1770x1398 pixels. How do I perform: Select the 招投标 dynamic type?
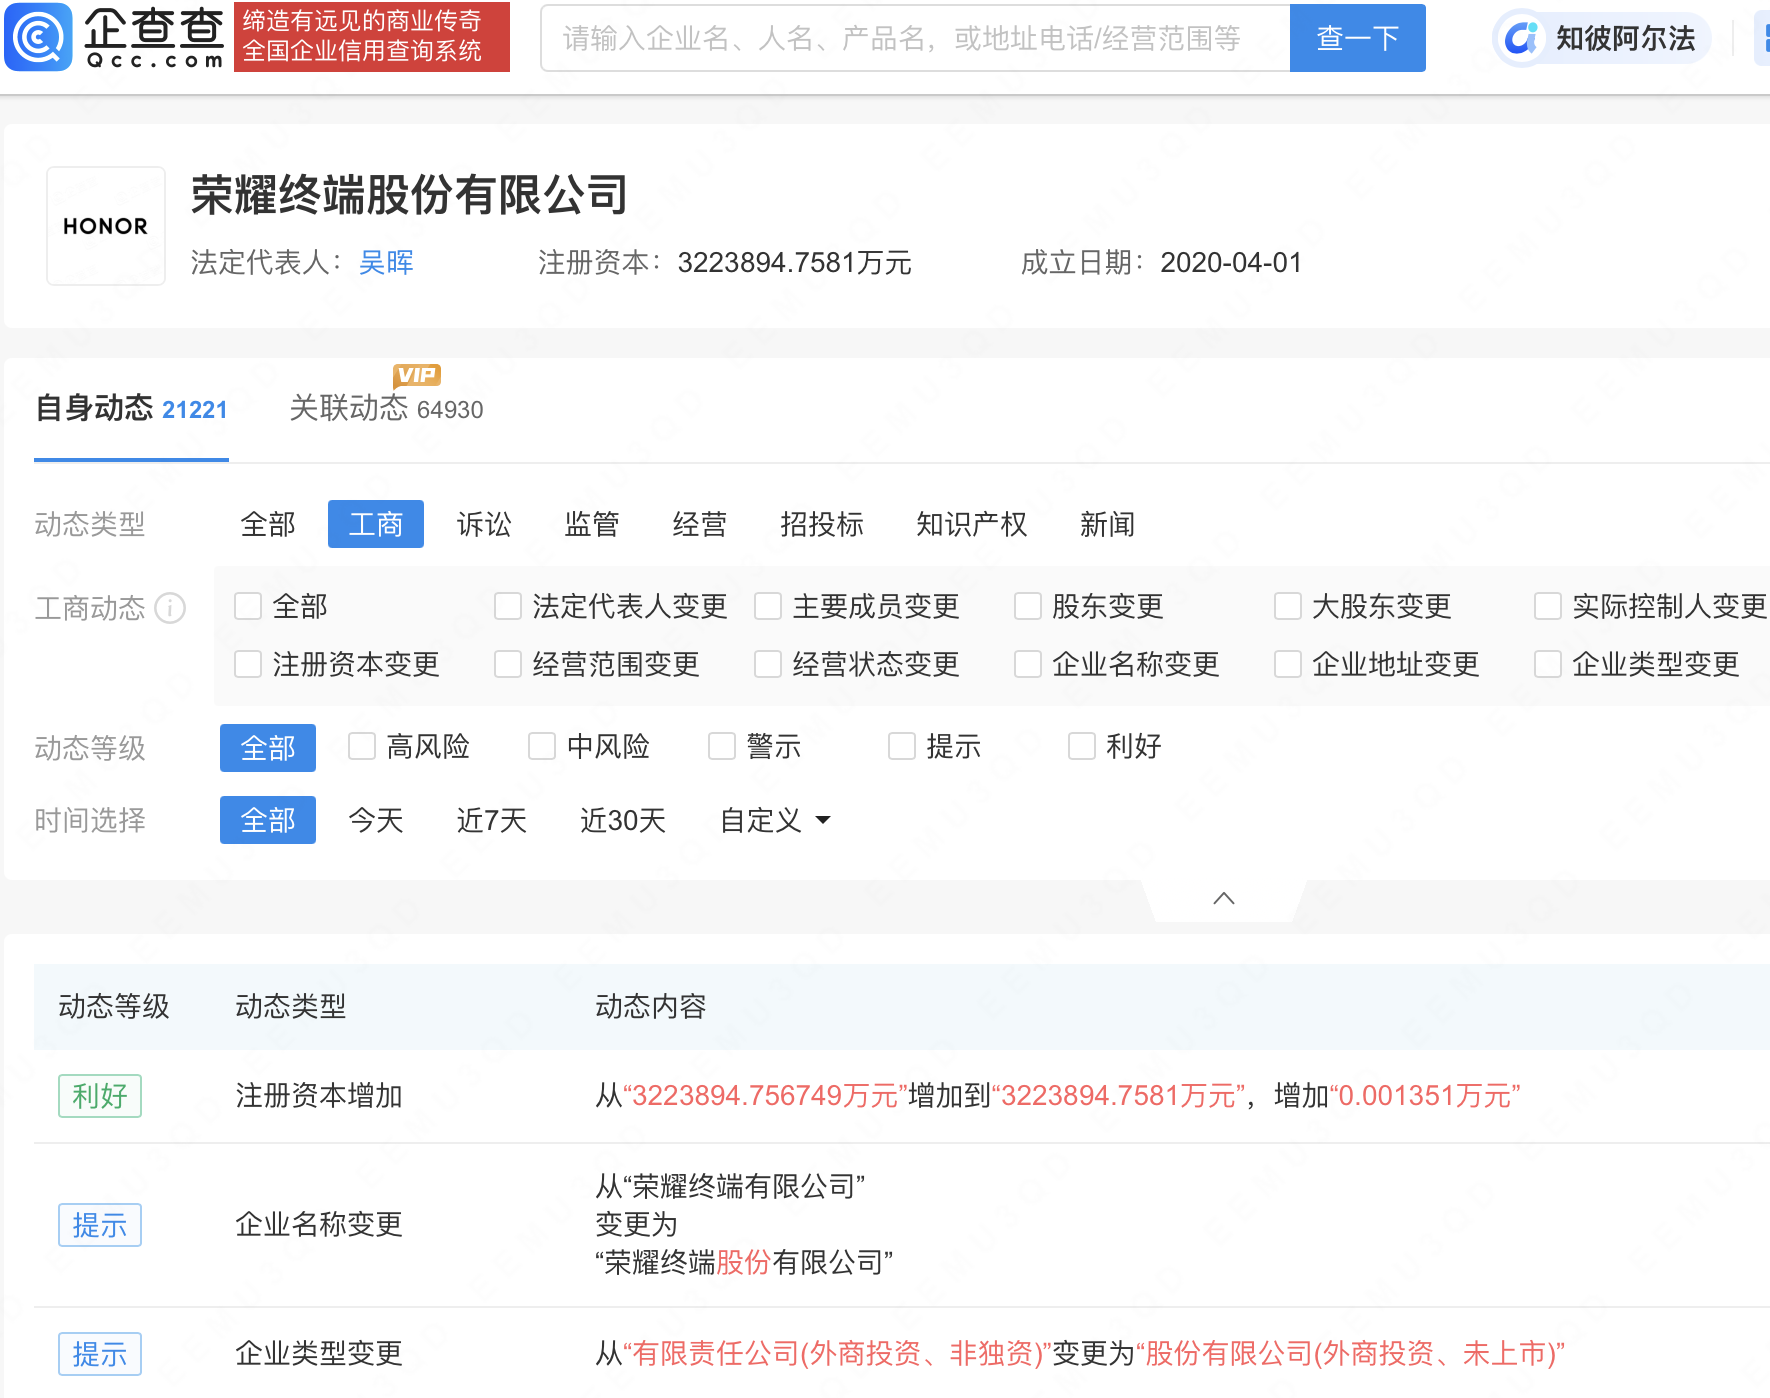(x=822, y=524)
